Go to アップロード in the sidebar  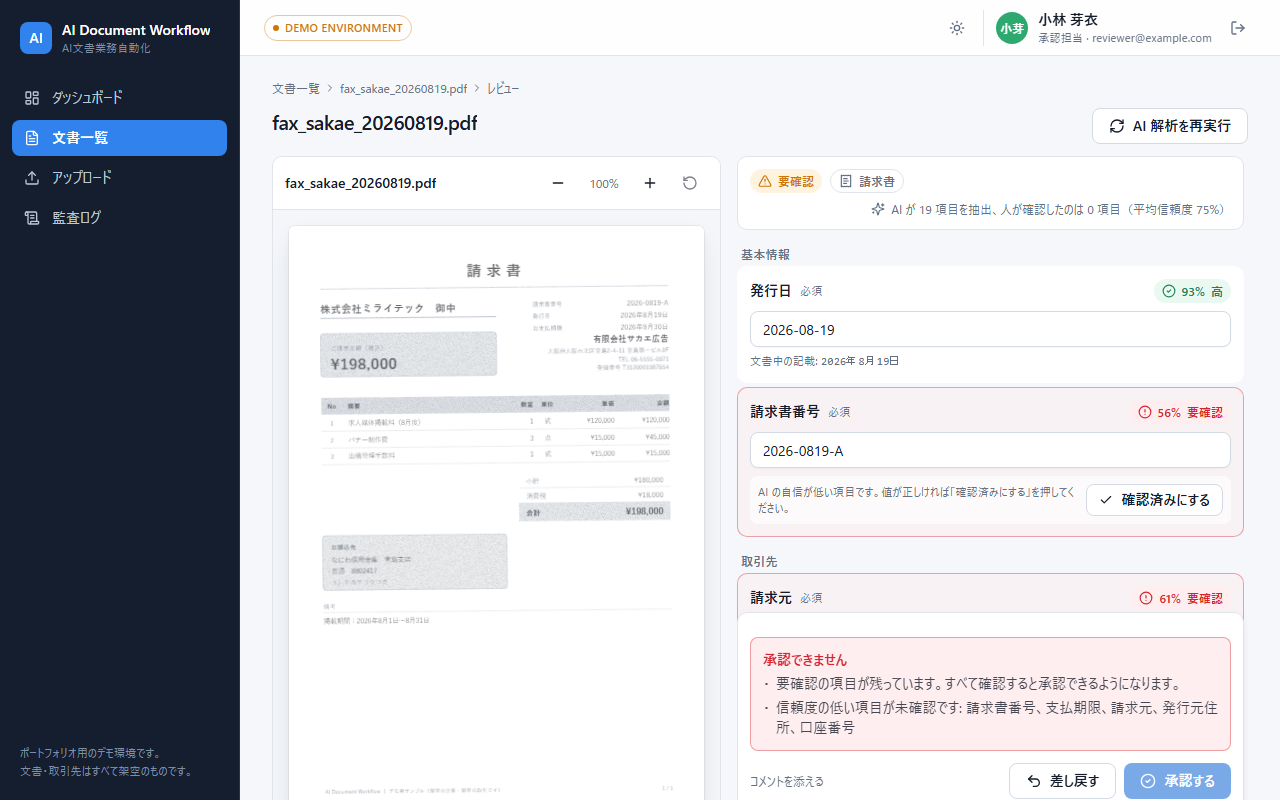click(120, 178)
